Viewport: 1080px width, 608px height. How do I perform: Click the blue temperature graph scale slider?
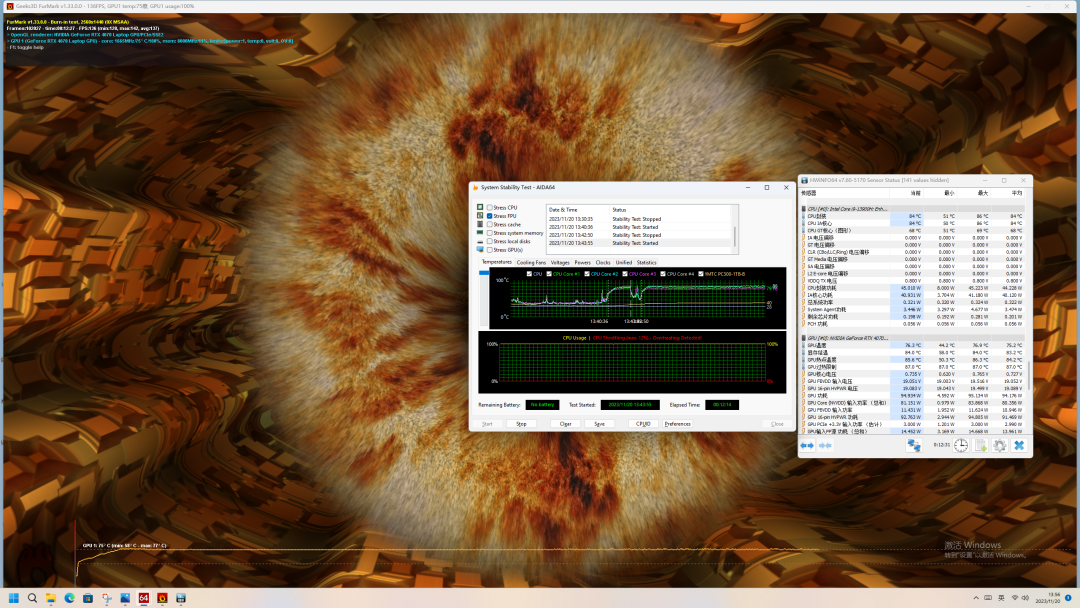(484, 273)
